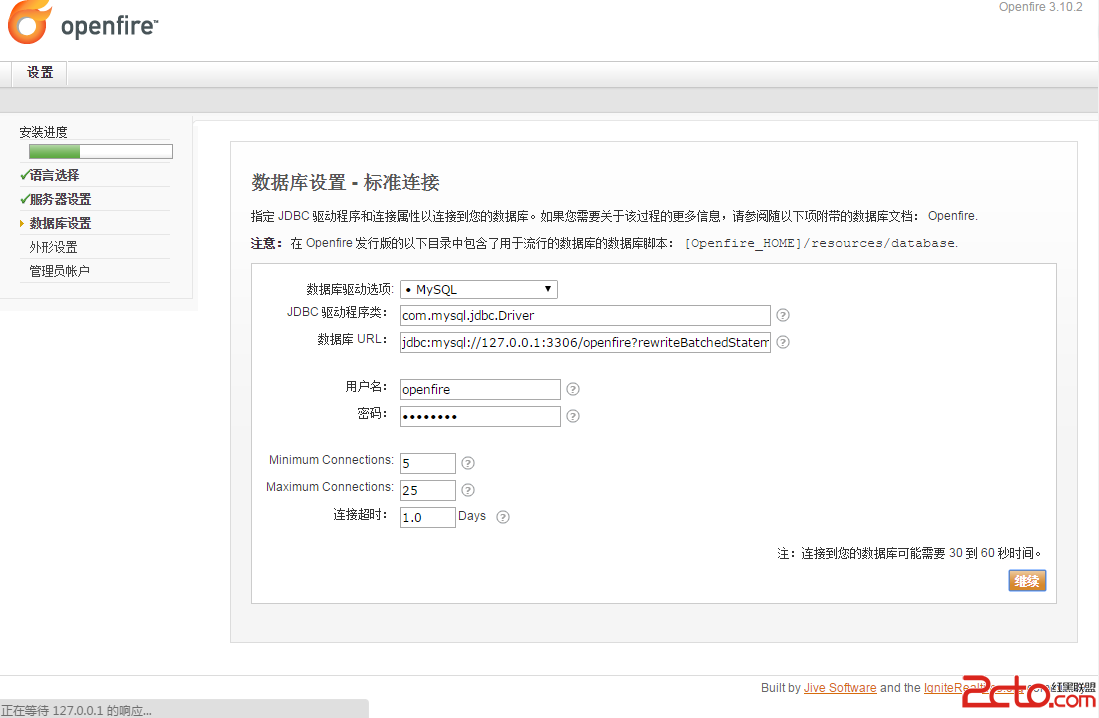The height and width of the screenshot is (718, 1099).
Task: Switch to the 设置 tab
Action: tap(40, 73)
